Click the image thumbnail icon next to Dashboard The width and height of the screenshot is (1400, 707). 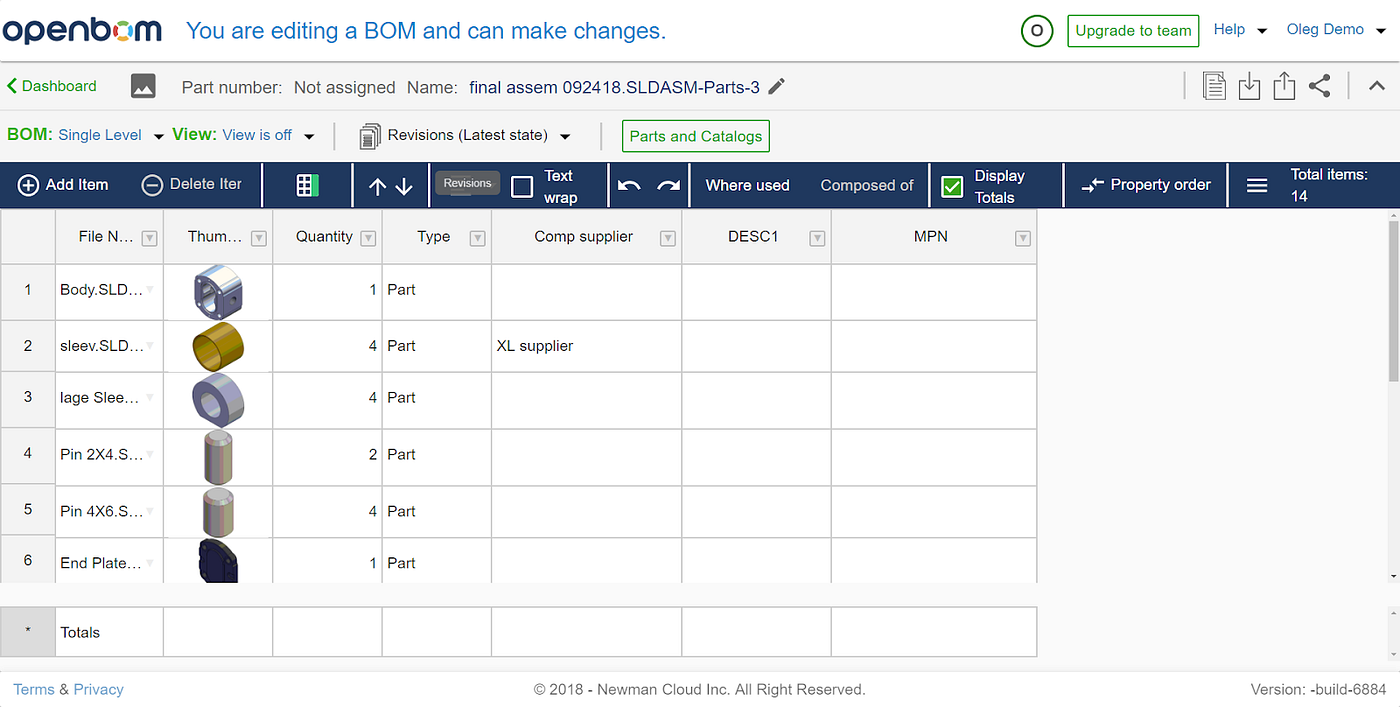[x=143, y=86]
